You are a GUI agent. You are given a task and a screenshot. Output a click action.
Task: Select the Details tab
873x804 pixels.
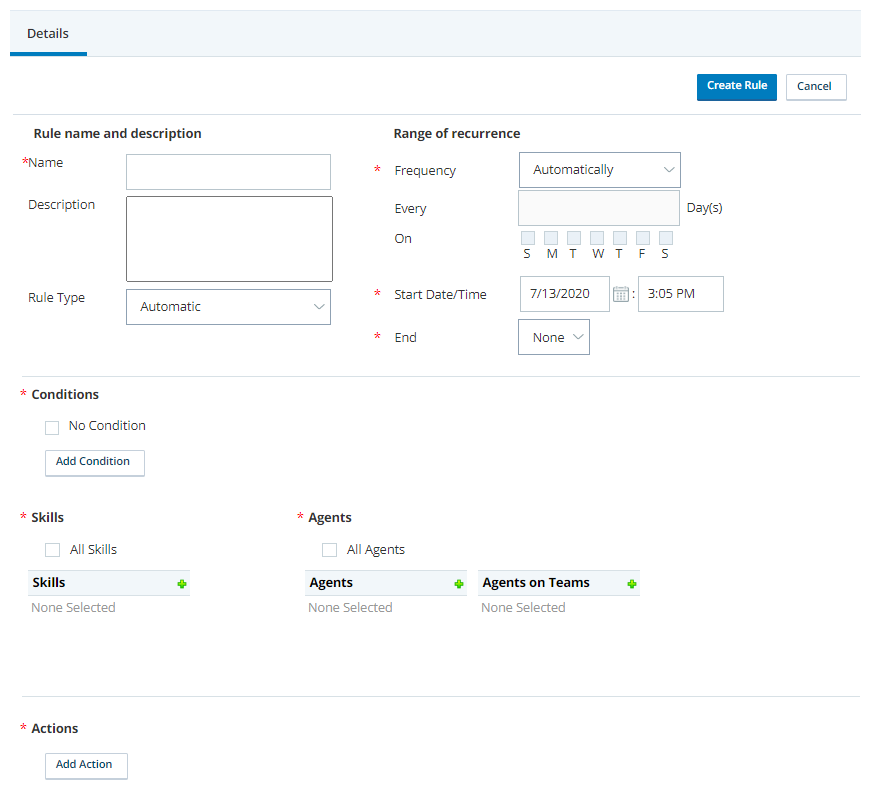click(x=48, y=33)
